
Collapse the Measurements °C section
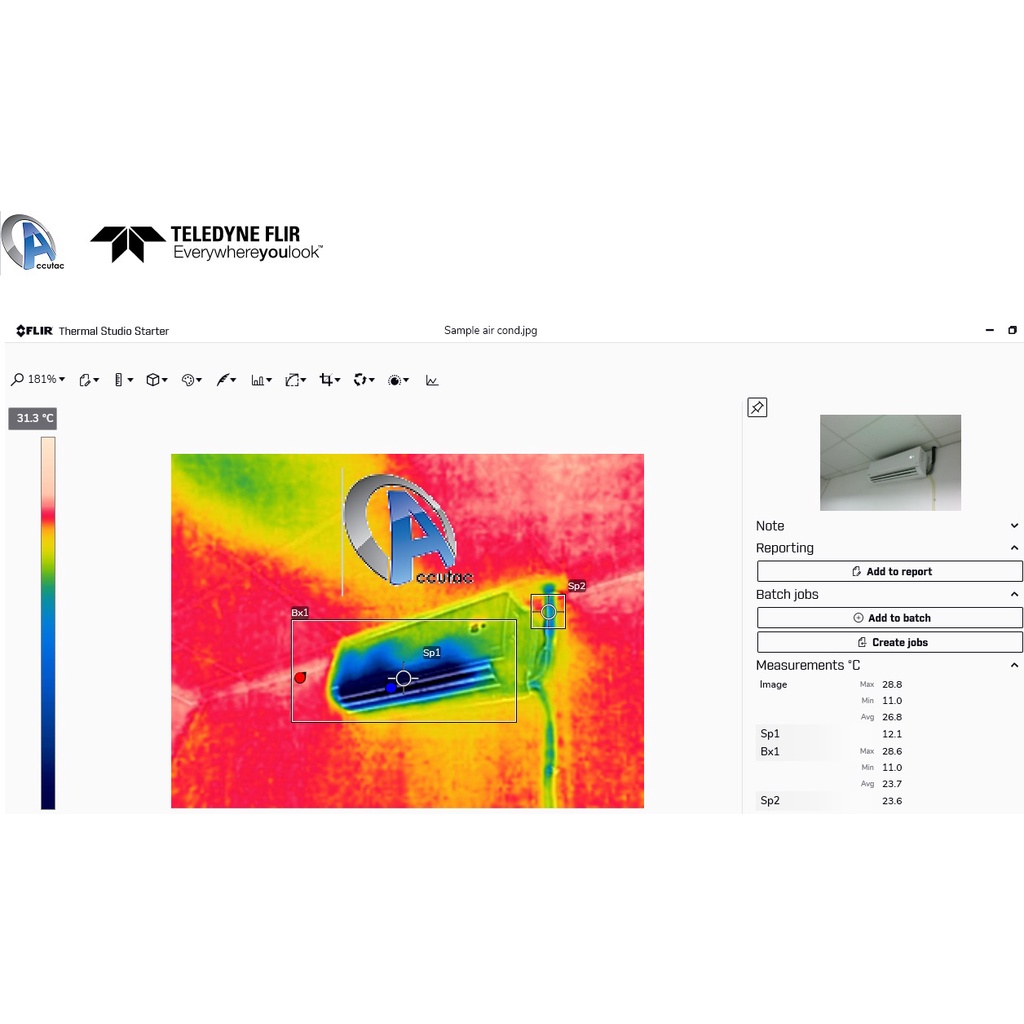tap(1014, 665)
